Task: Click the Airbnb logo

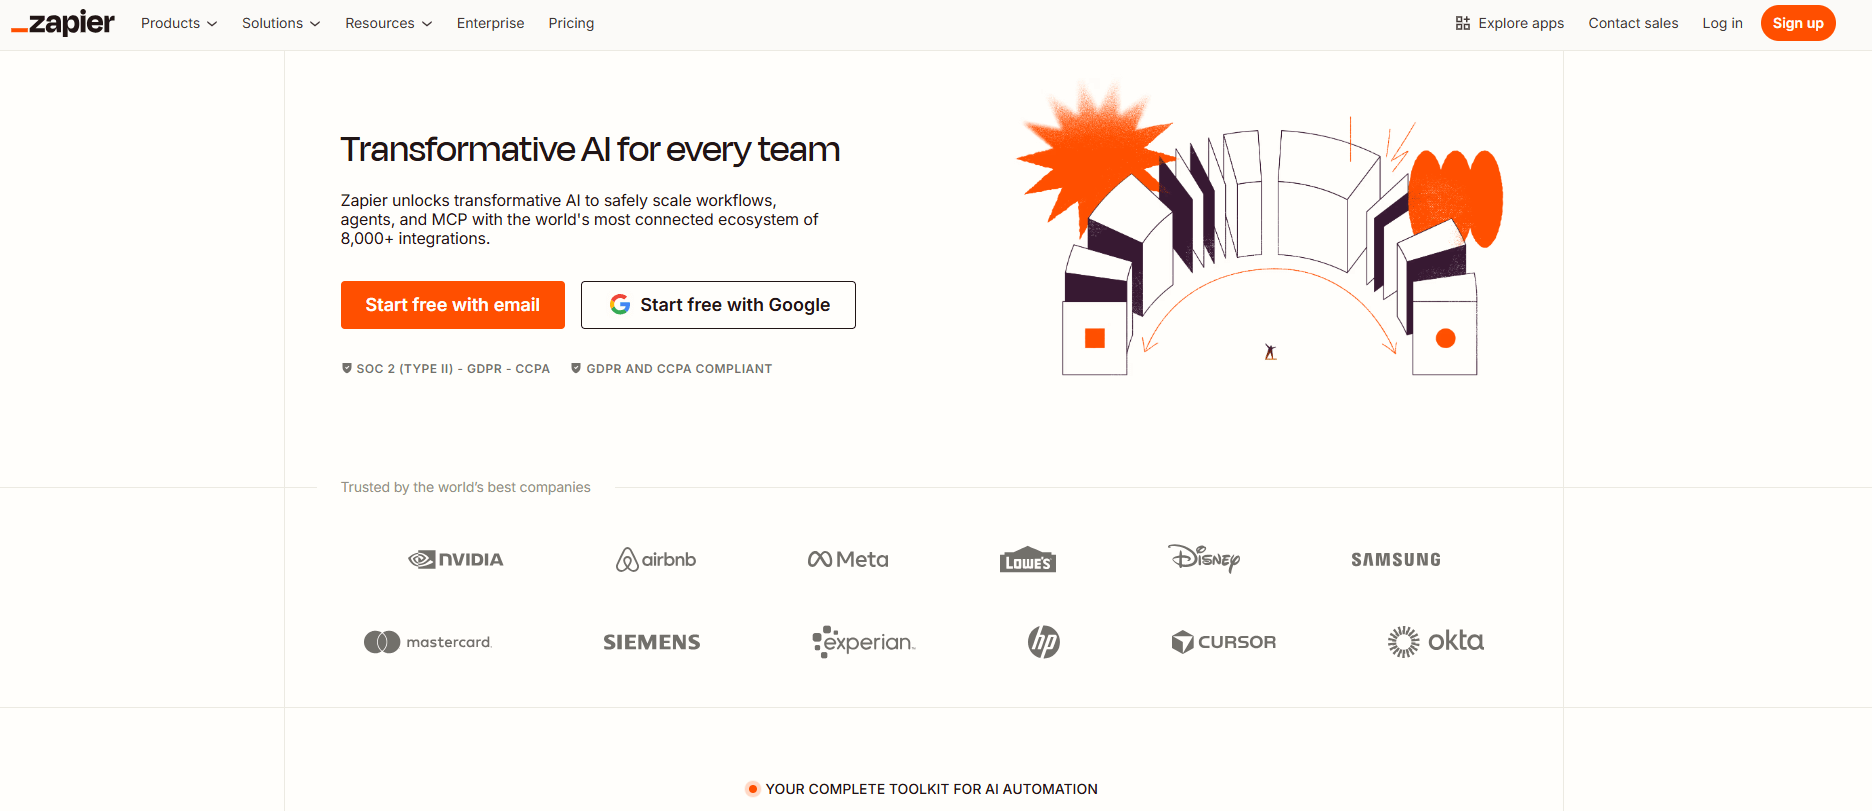Action: tap(655, 559)
